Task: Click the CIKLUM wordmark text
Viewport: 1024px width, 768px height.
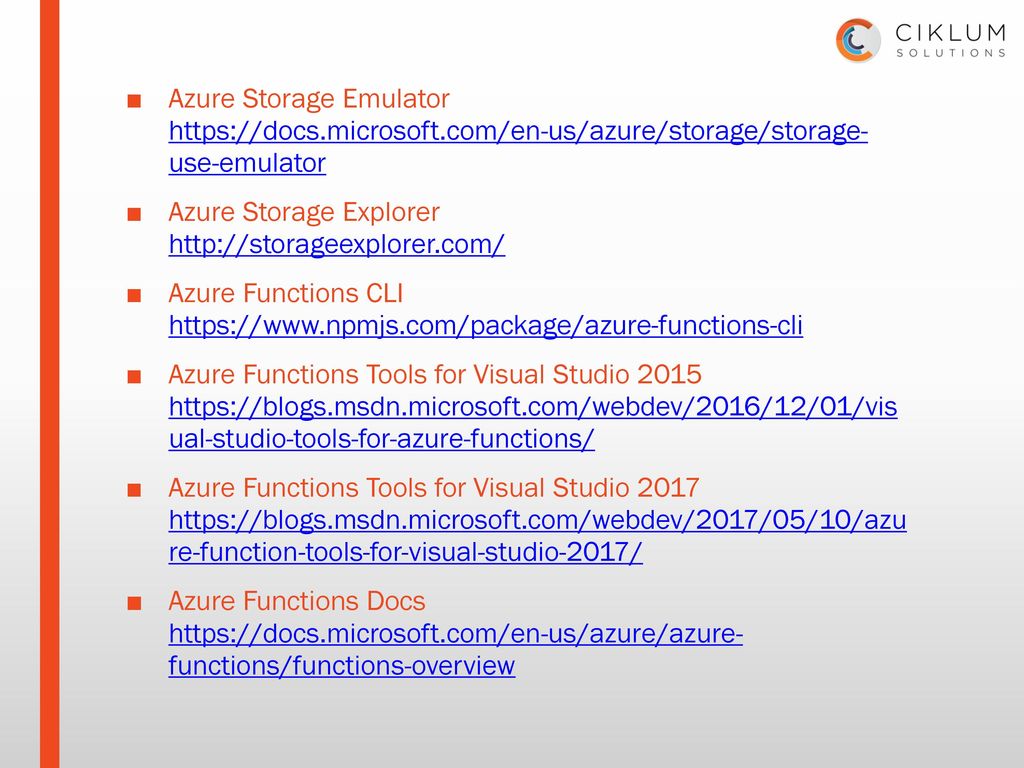Action: point(951,33)
